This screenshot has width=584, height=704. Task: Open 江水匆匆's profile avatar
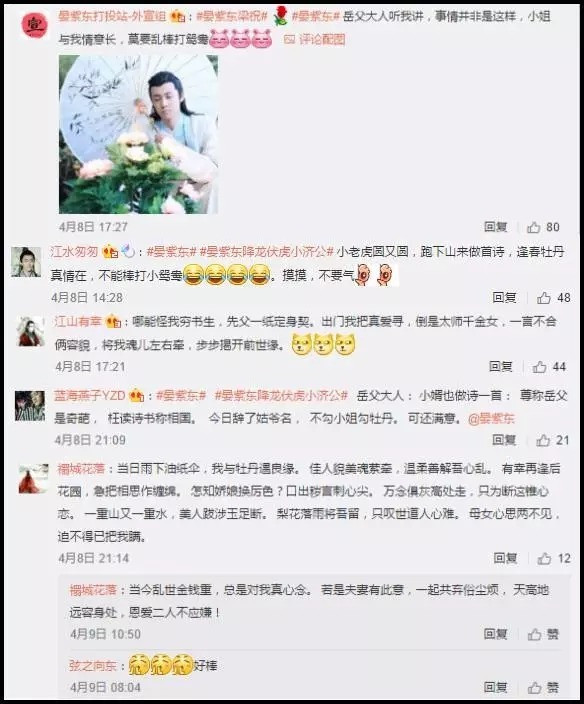[26, 262]
